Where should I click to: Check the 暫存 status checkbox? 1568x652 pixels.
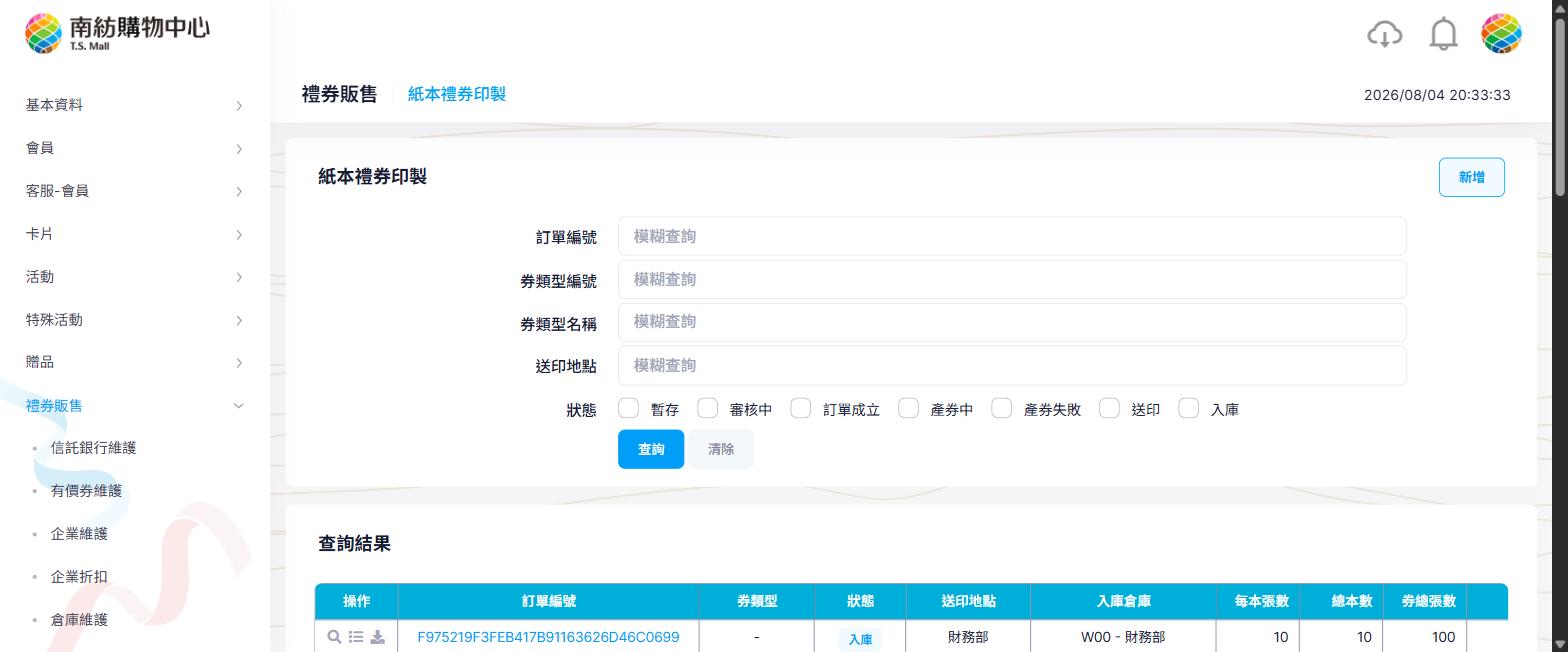628,408
